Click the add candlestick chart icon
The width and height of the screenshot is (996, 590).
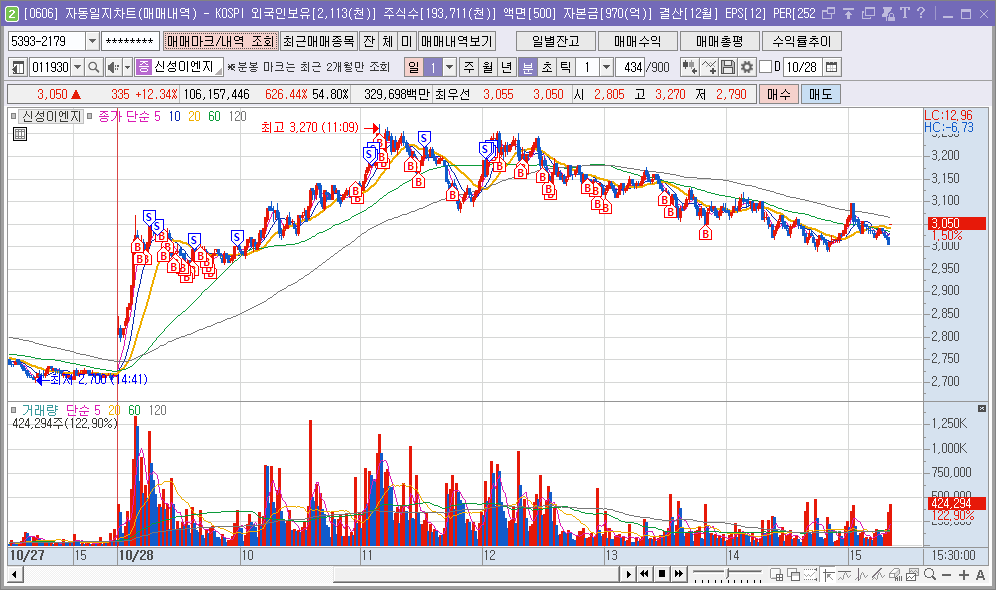click(x=689, y=67)
